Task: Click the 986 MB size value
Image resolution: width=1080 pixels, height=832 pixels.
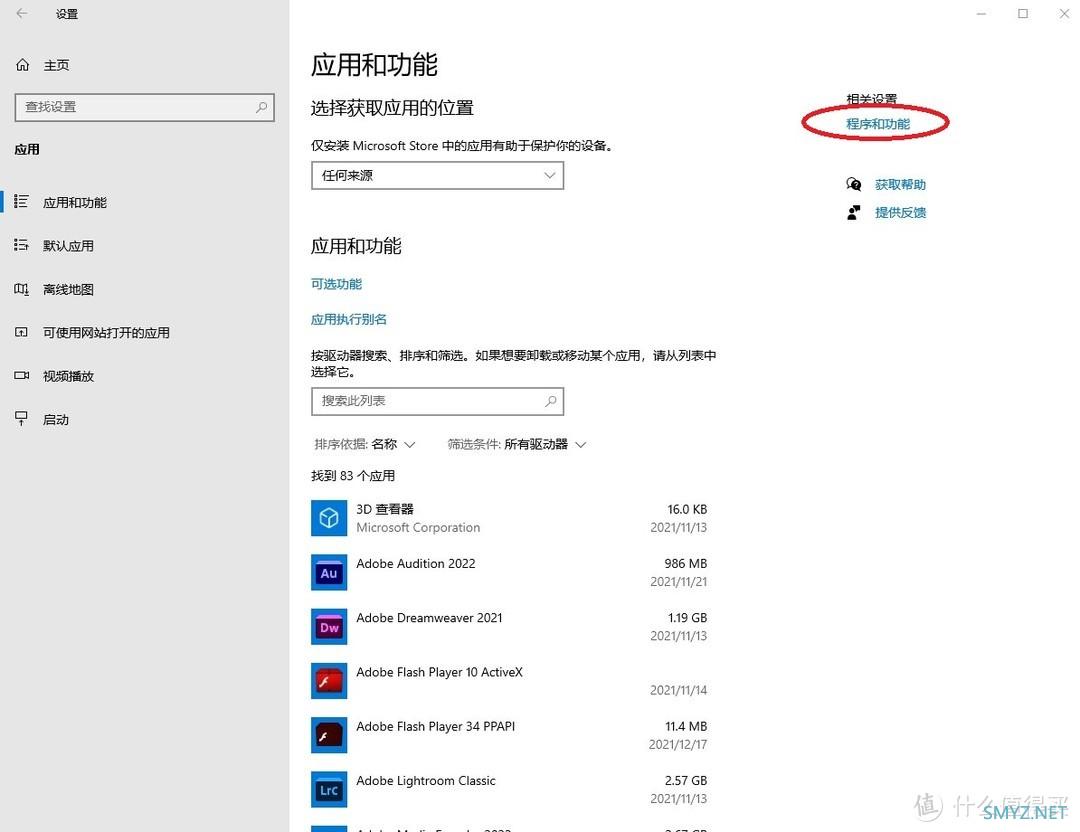Action: click(685, 563)
